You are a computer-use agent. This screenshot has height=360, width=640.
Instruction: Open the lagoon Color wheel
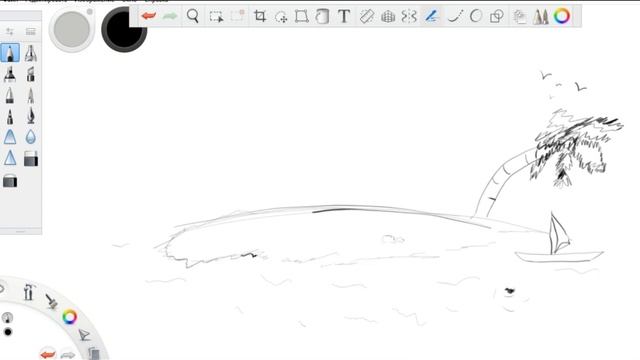69,317
